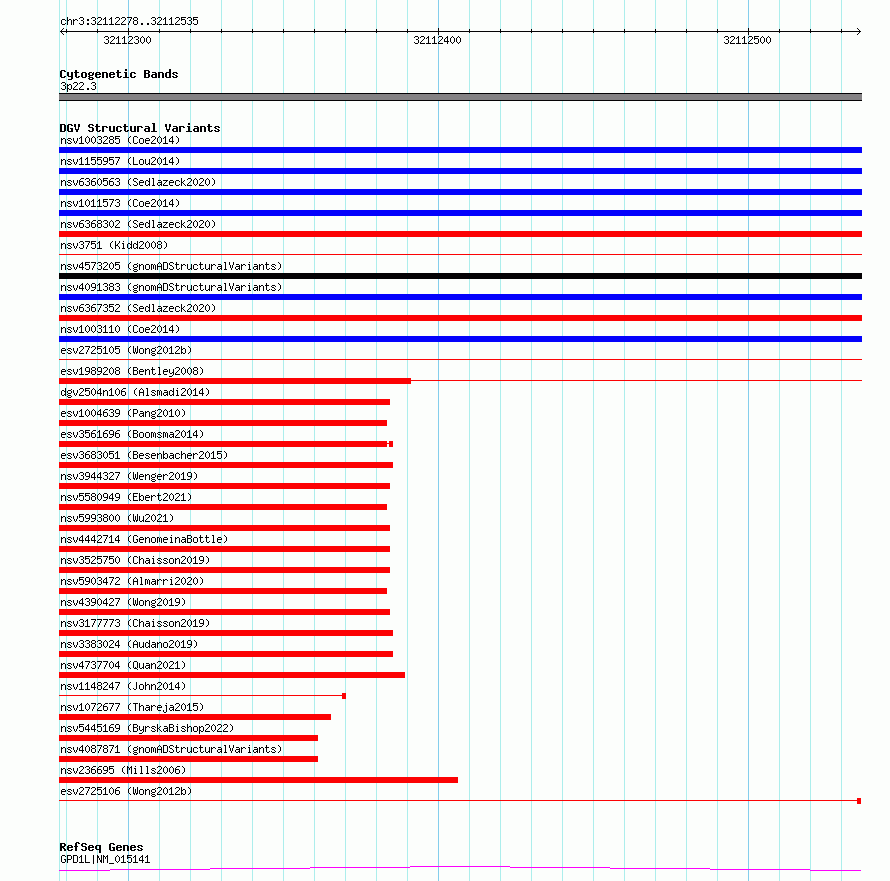Select the red bar under esv1989208
This screenshot has width=890, height=881.
(x=235, y=381)
